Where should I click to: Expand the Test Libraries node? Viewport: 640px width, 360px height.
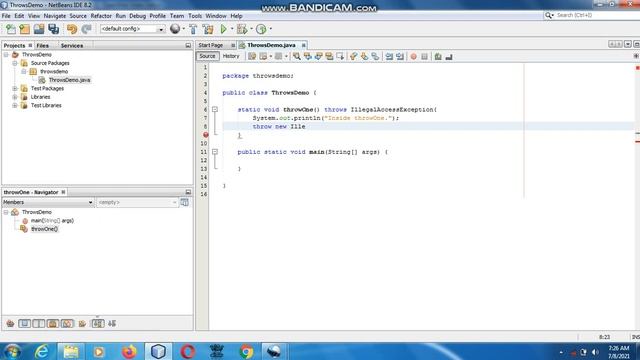pyautogui.click(x=15, y=105)
